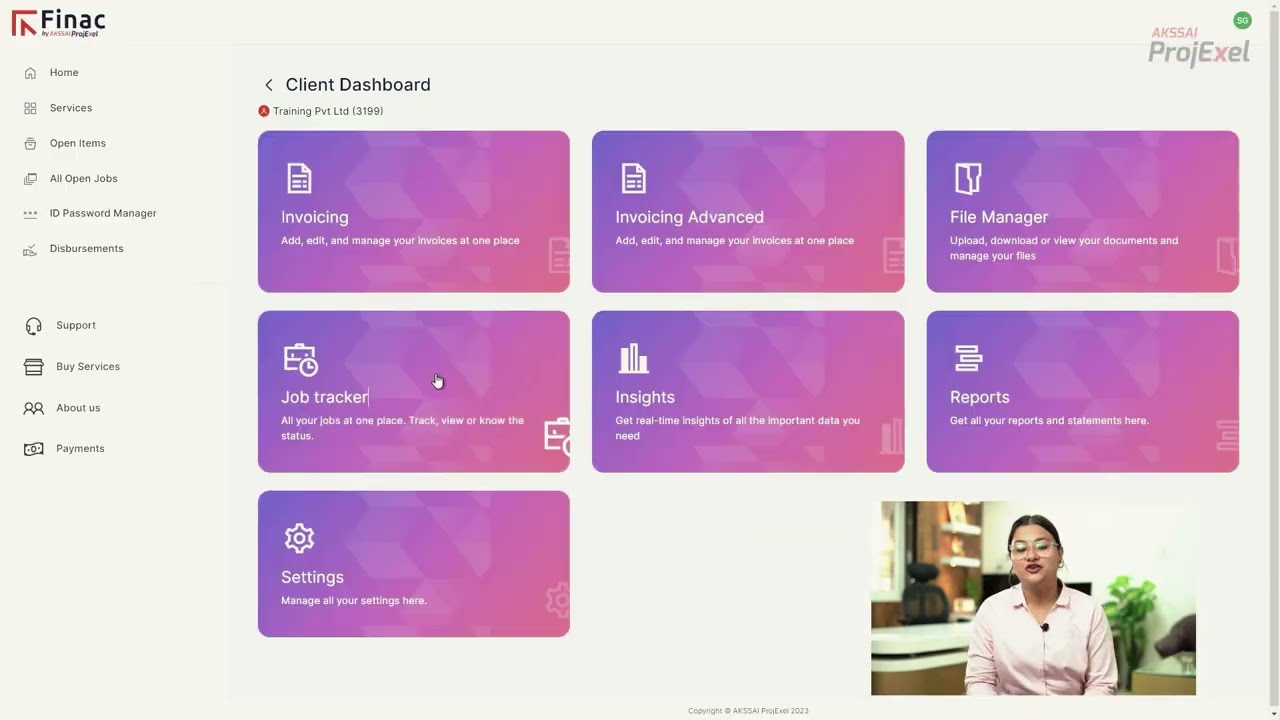The width and height of the screenshot is (1280, 720).
Task: Open the Invoicing card title
Action: coord(315,217)
